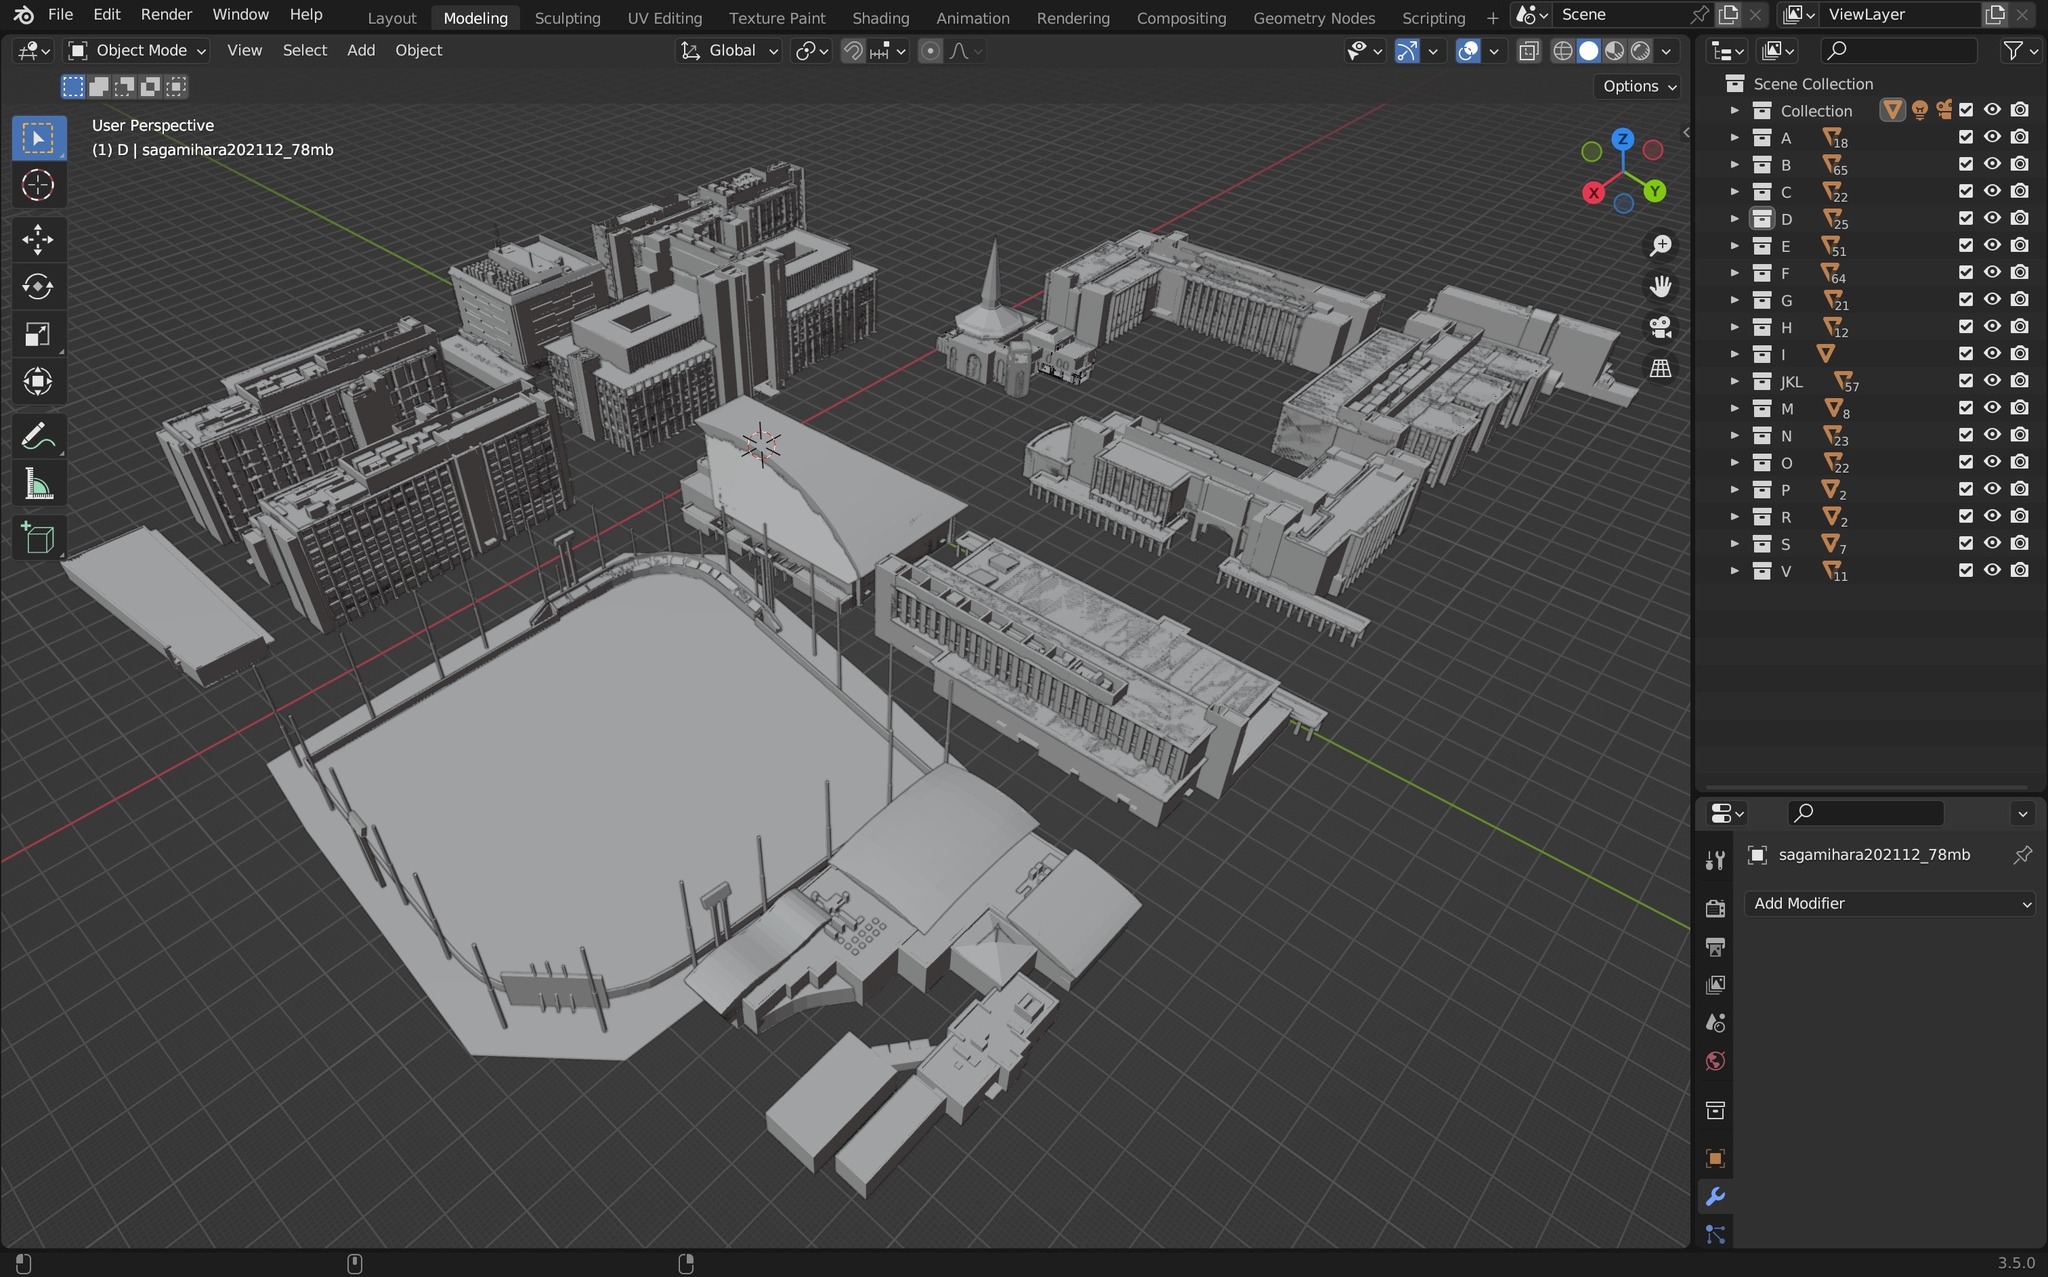This screenshot has height=1277, width=2048.
Task: Select the Add Cube tool
Action: 38,538
